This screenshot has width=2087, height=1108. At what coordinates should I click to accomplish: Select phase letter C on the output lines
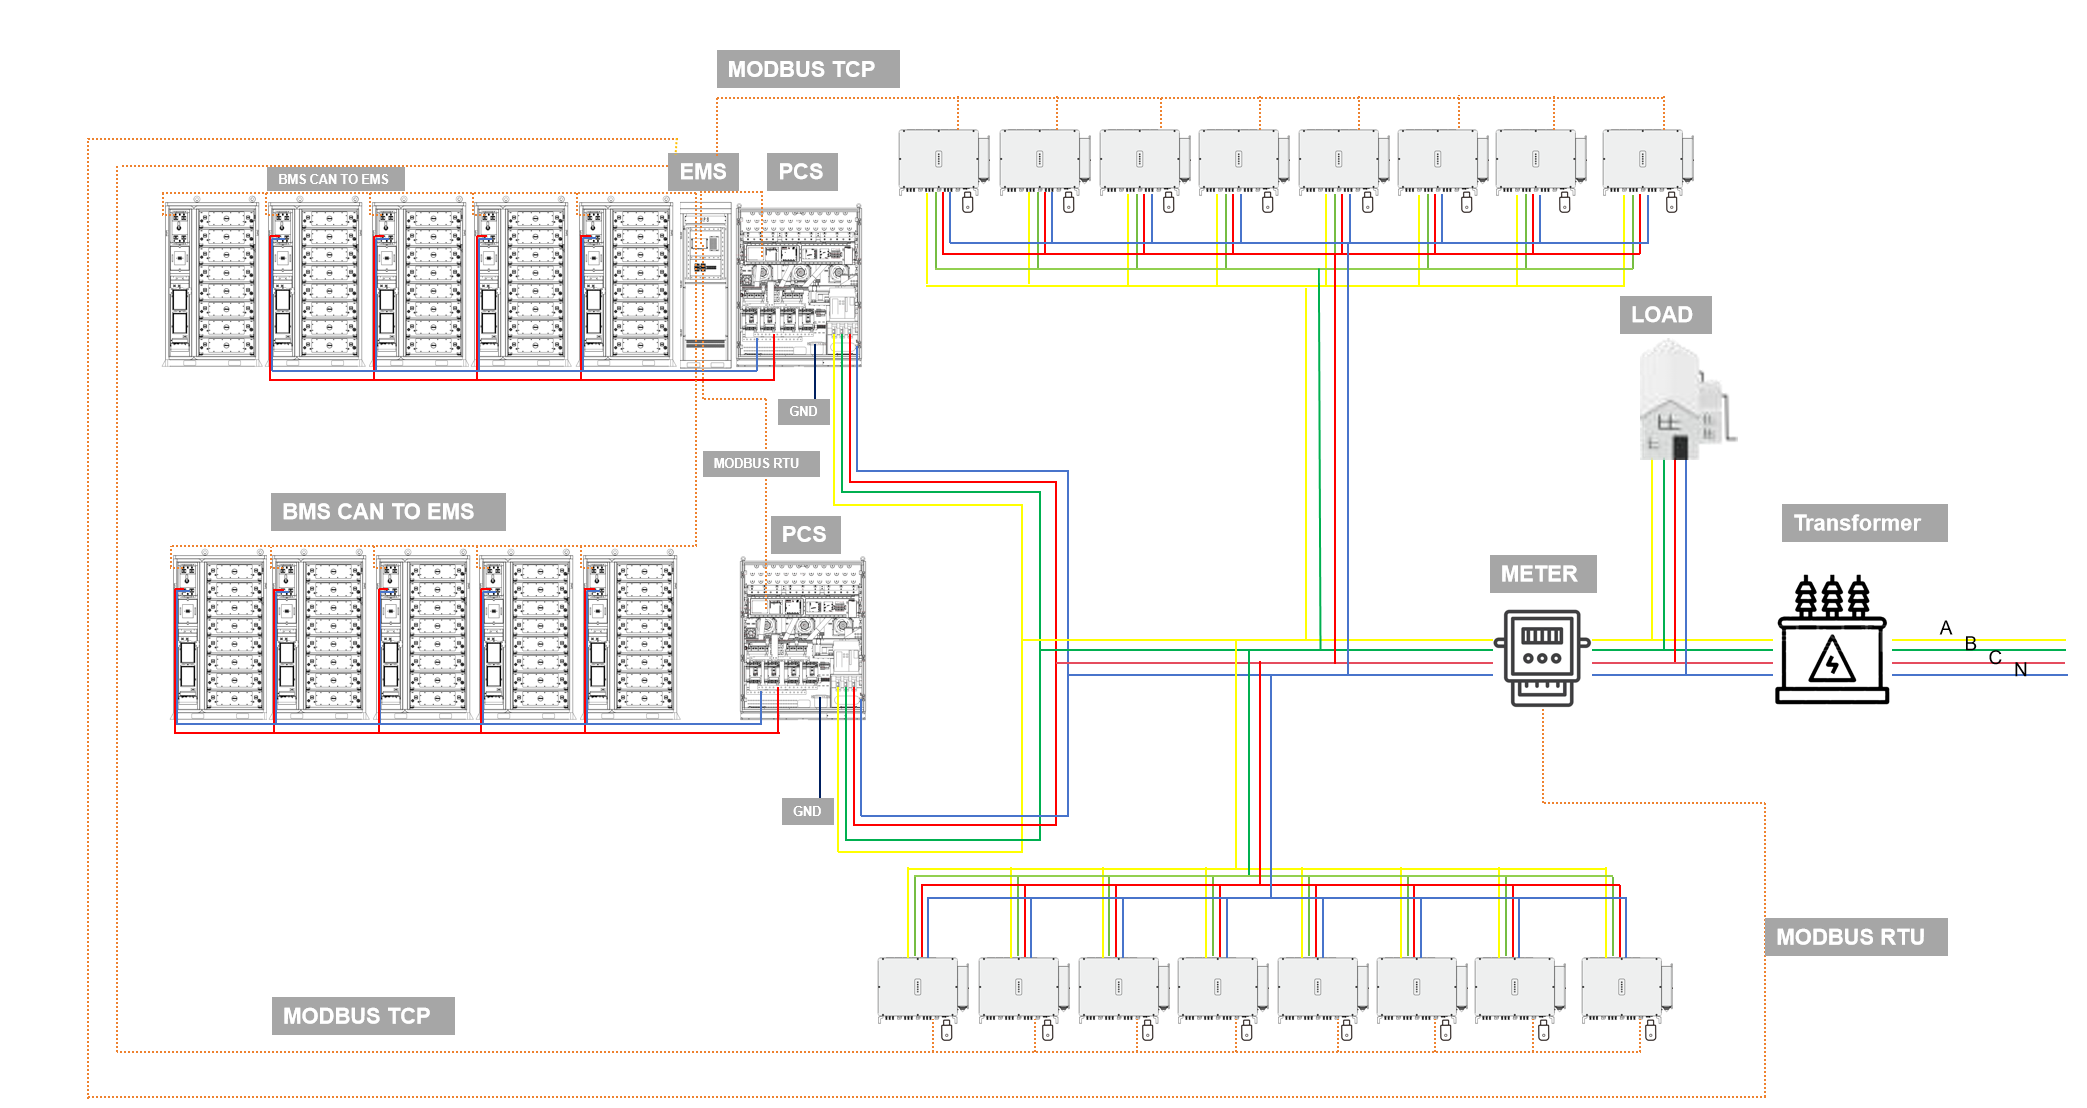pos(1995,657)
